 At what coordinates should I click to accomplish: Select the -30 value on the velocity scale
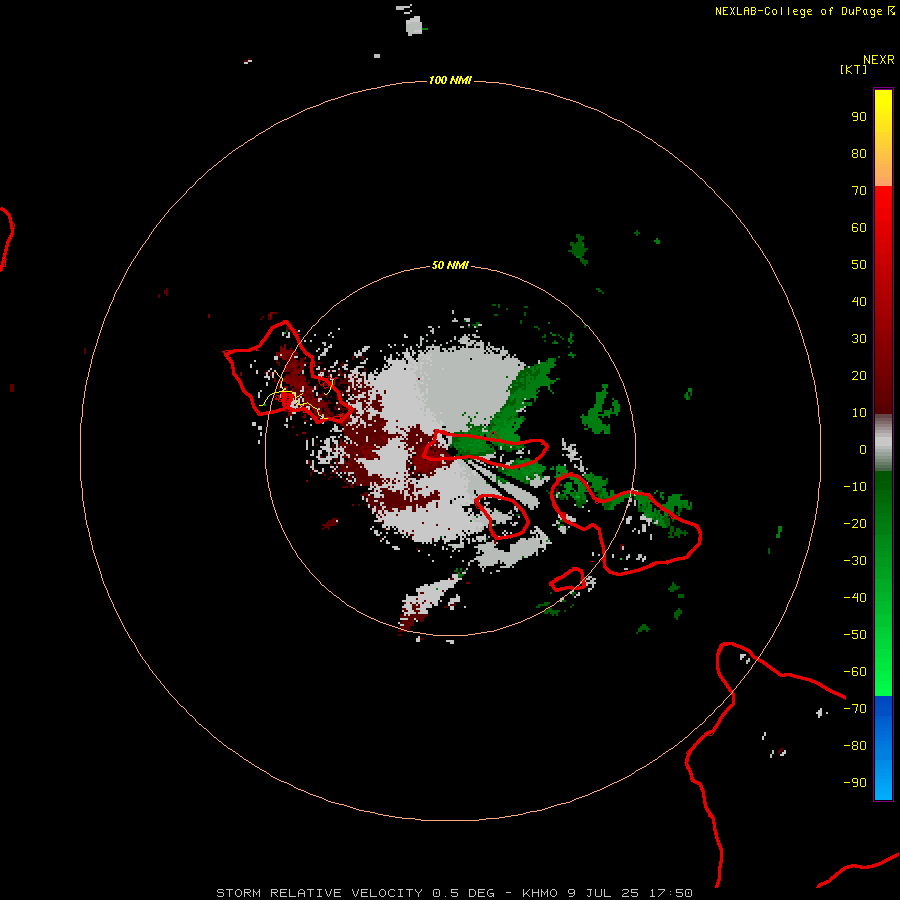coord(855,561)
